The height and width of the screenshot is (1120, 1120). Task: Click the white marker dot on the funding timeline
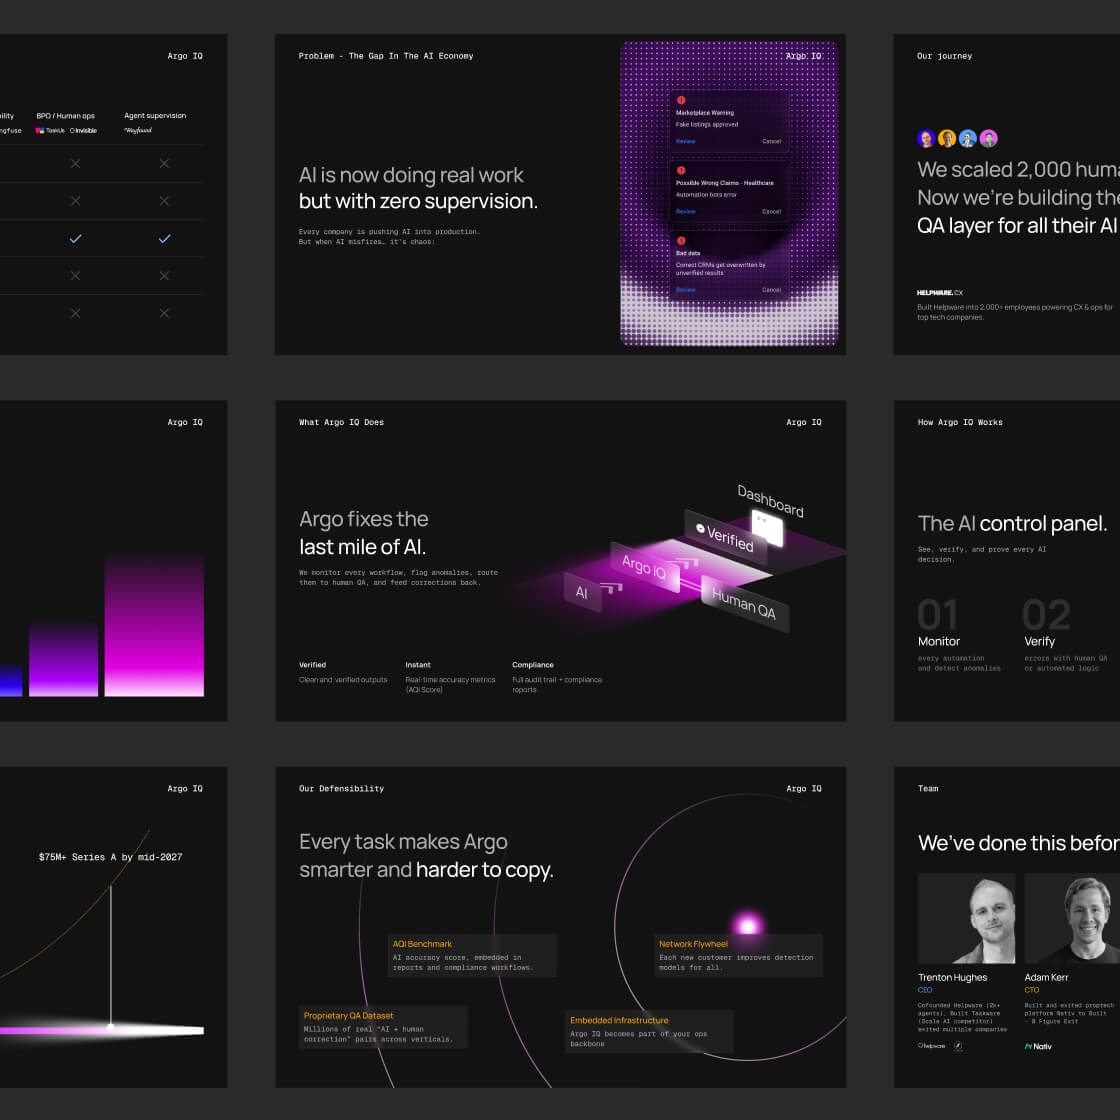tap(111, 1027)
